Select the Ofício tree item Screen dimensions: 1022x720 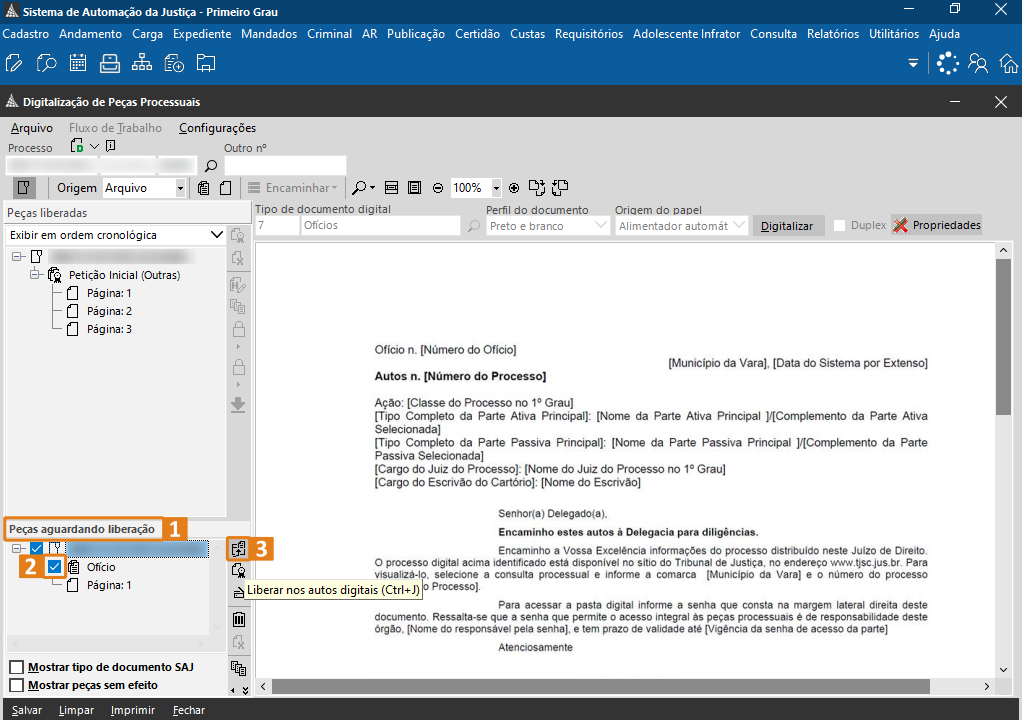coord(101,567)
